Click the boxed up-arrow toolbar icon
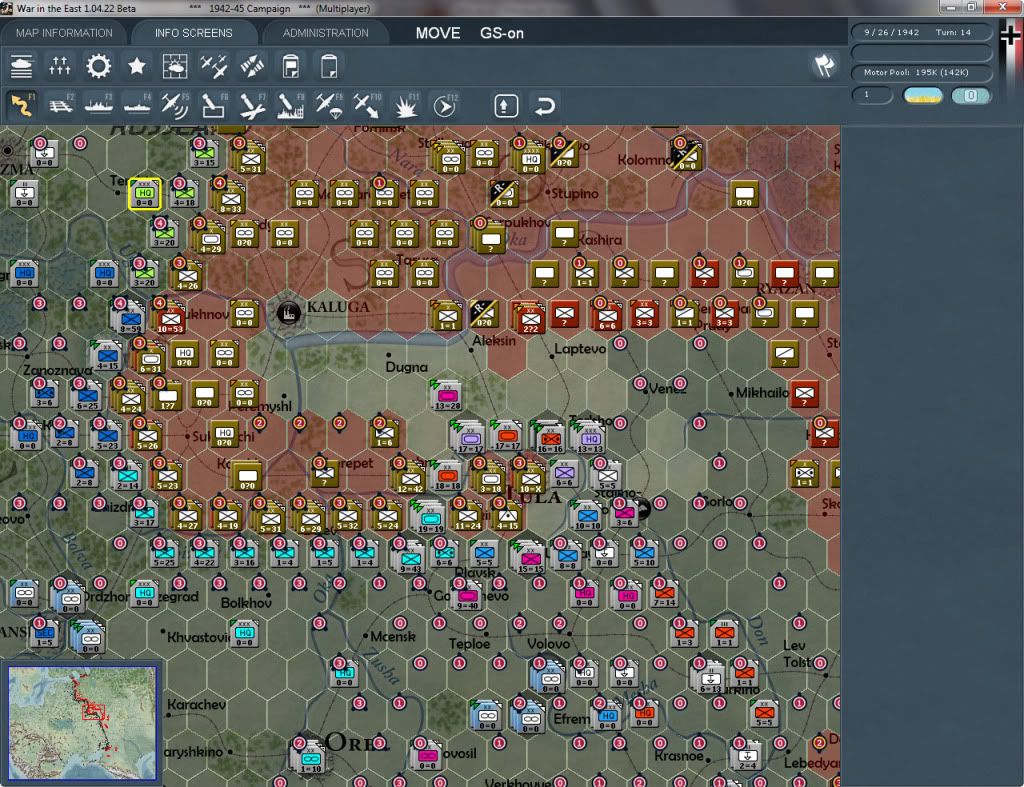This screenshot has height=787, width=1024. point(505,106)
